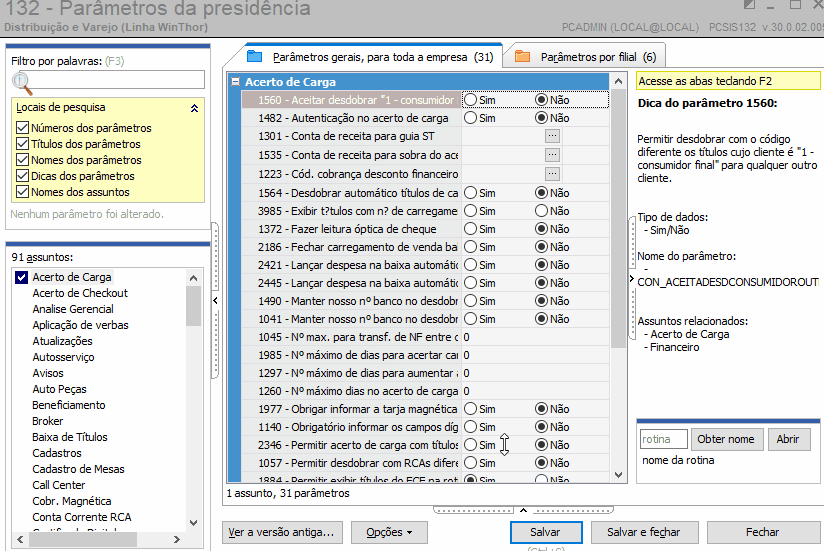Select Autosserviço subject
Image resolution: width=824 pixels, height=551 pixels.
(64, 357)
